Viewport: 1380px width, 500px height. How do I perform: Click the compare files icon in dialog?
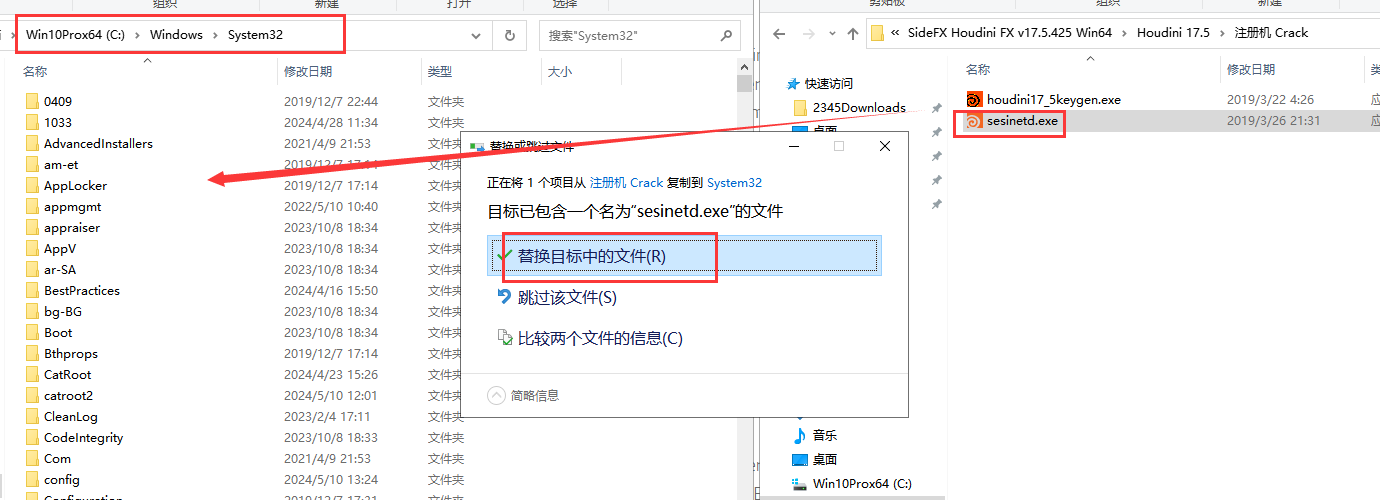(505, 338)
